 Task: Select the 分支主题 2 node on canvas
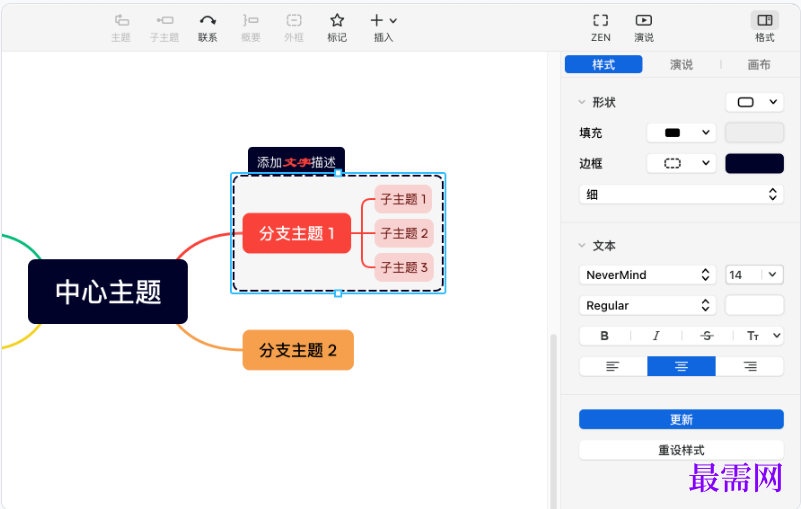pyautogui.click(x=298, y=350)
